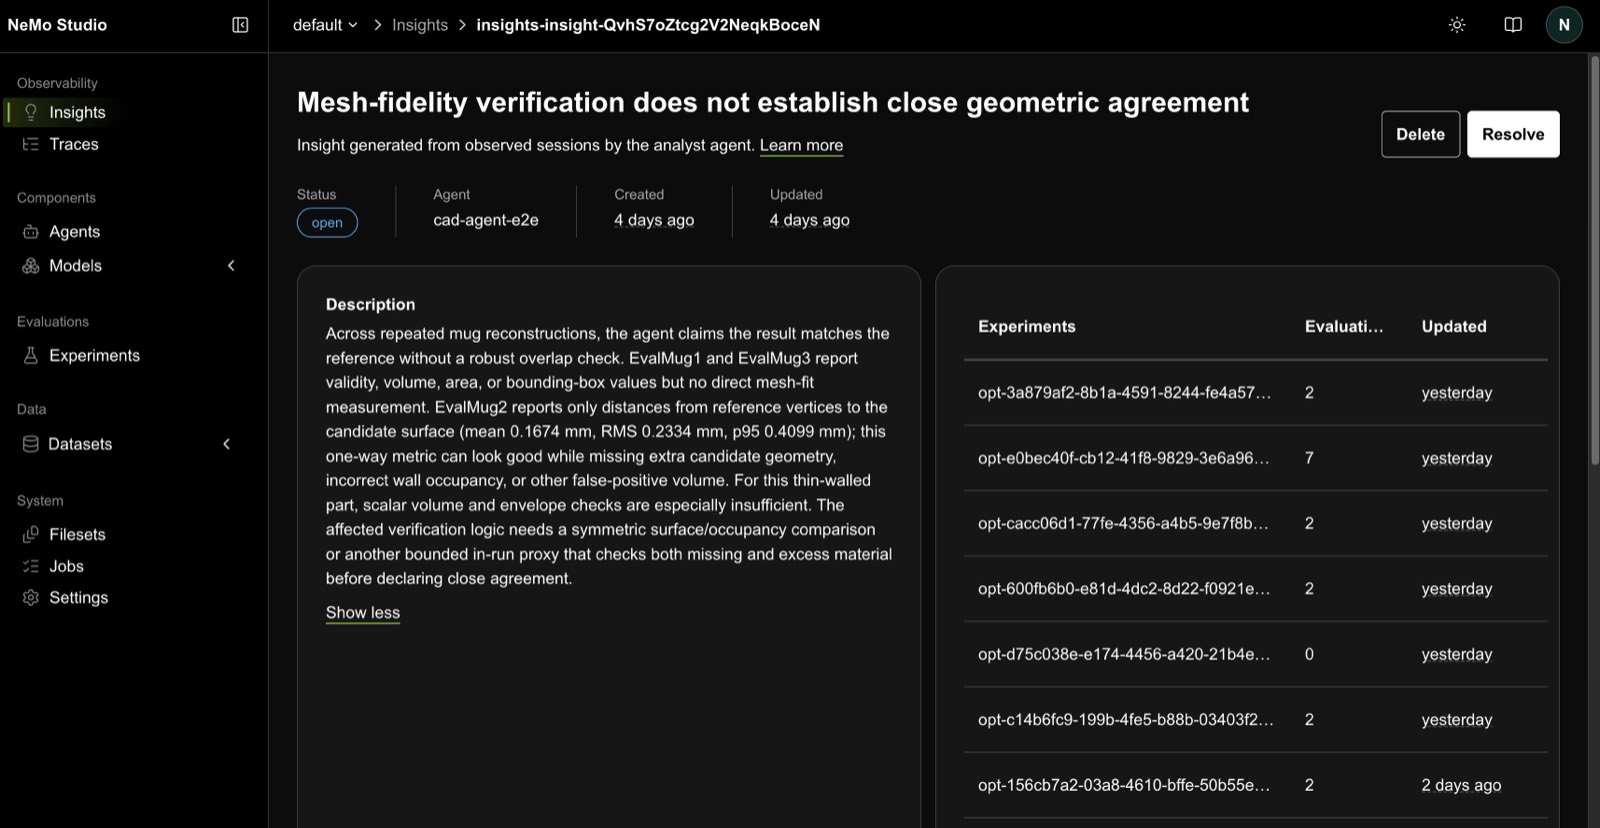Click the NeMo Studio title
This screenshot has width=1600, height=828.
click(x=57, y=25)
